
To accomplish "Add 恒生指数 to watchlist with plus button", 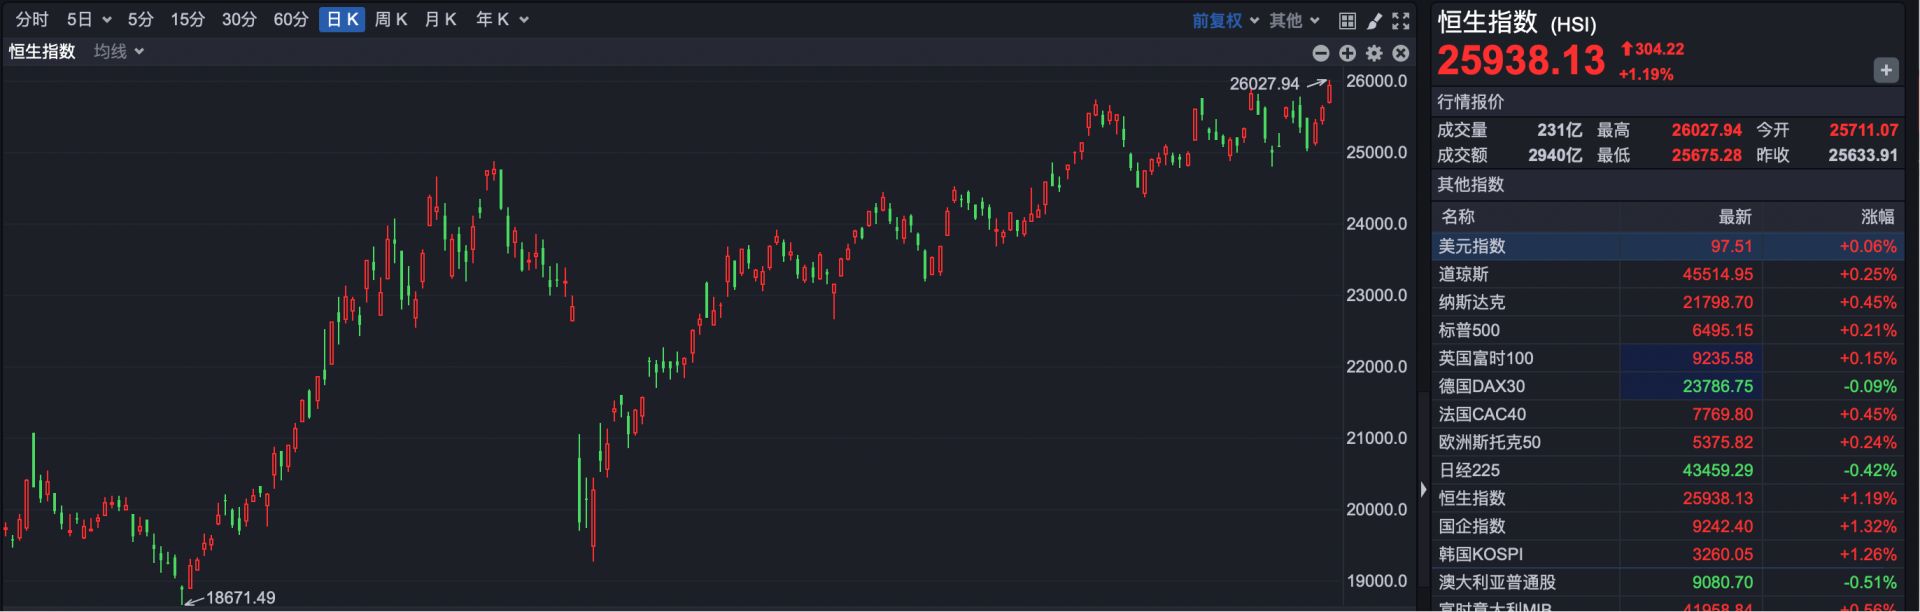I will tap(1885, 70).
